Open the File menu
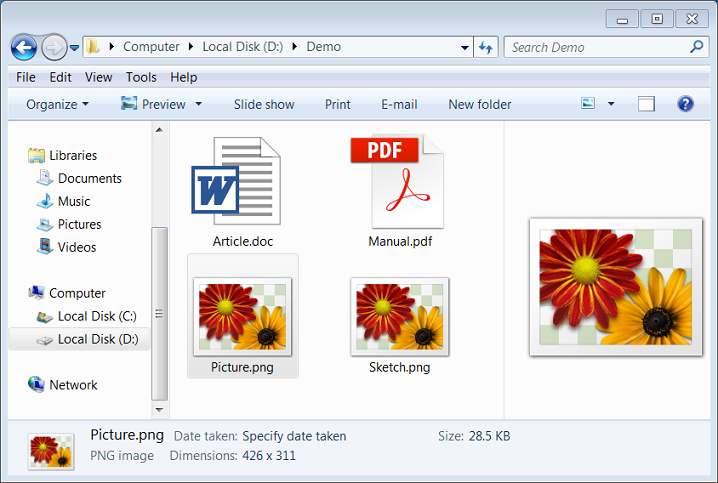Viewport: 718px width, 483px height. pyautogui.click(x=26, y=77)
